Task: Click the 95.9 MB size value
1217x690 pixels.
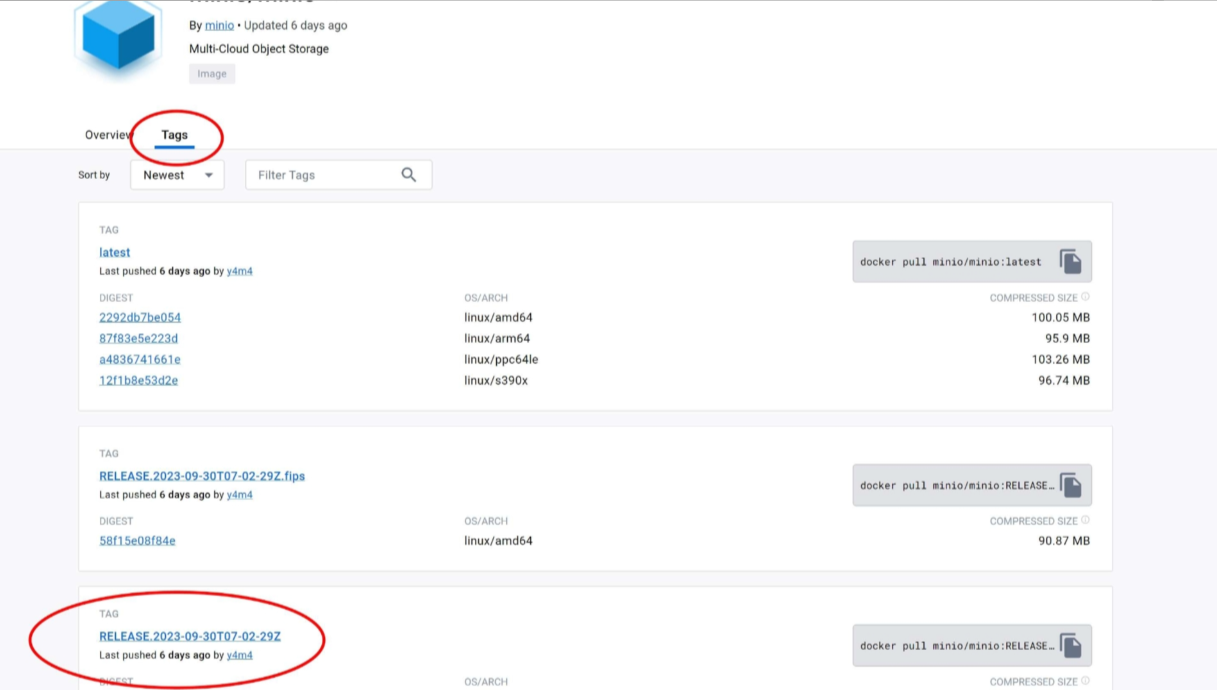Action: pos(1068,339)
